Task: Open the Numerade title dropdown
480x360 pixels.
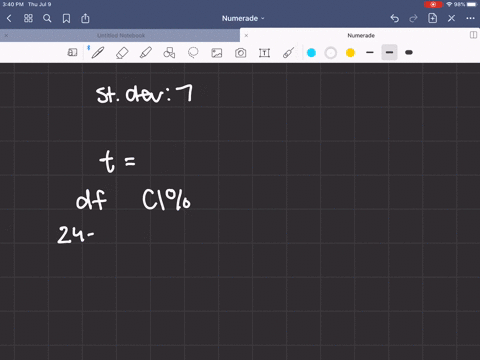Action: click(243, 18)
